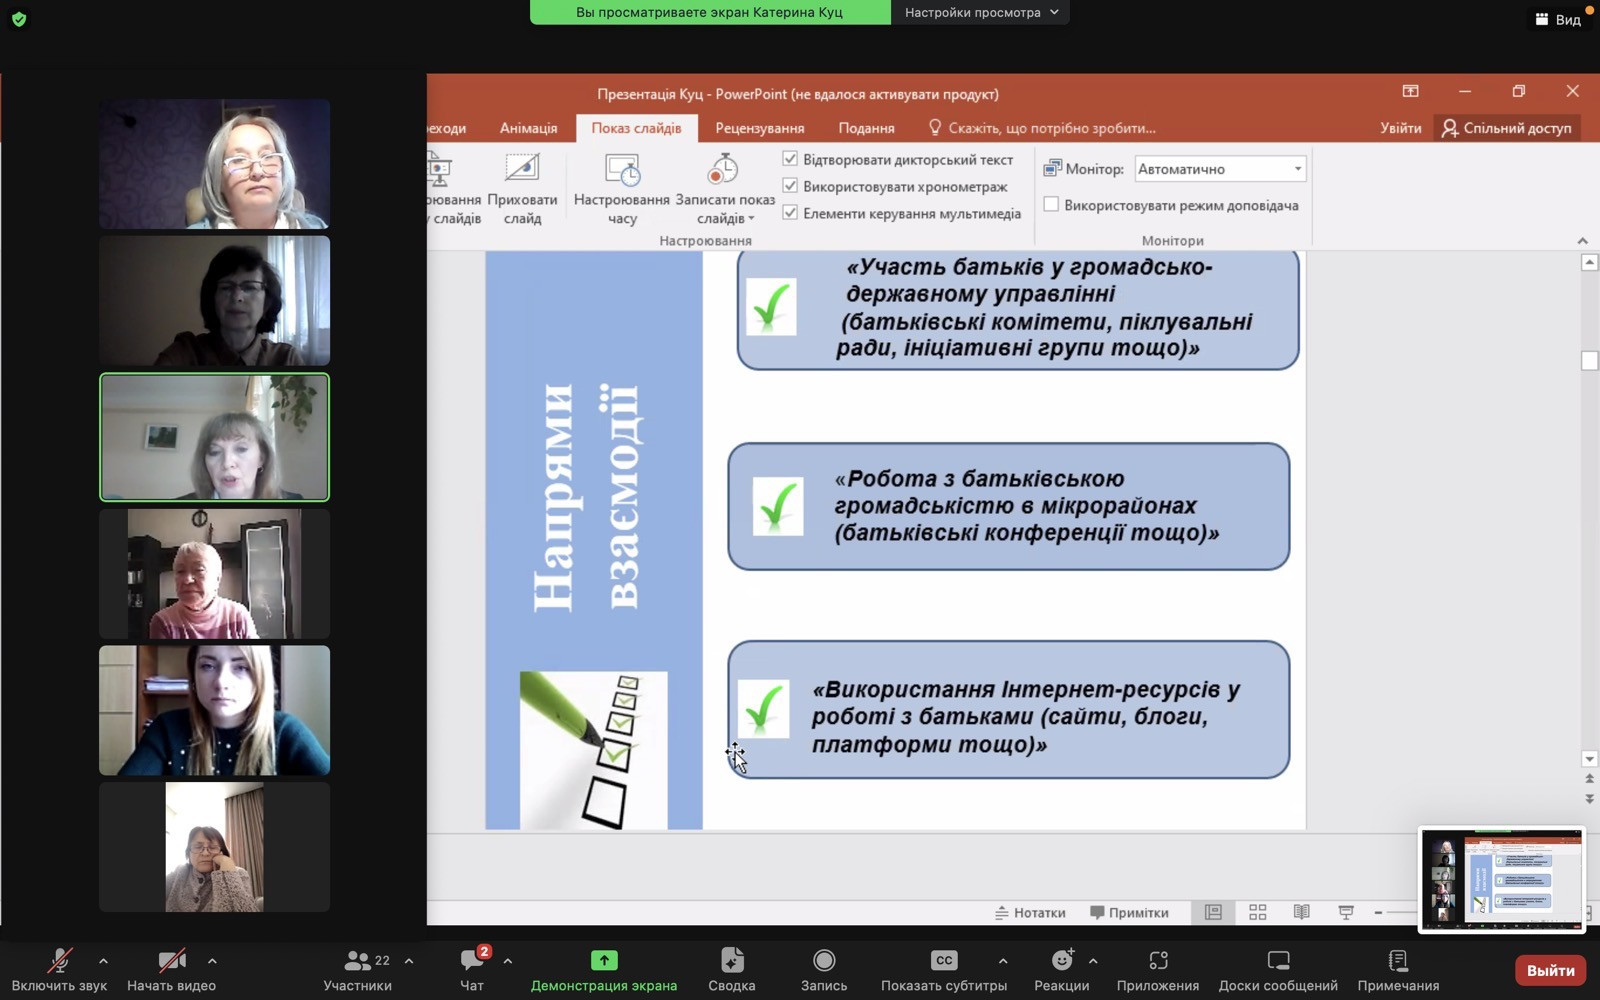
Task: Expand the arrow beside Участники
Action: pos(409,961)
